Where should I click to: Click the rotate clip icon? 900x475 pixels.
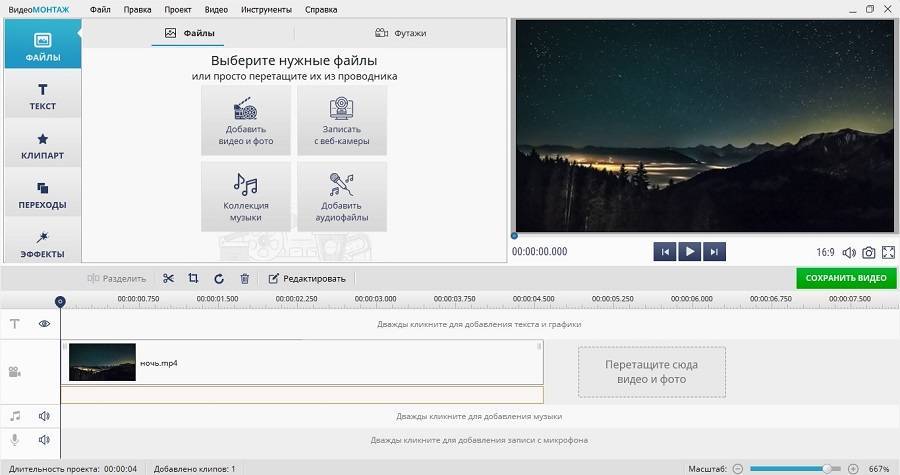pyautogui.click(x=219, y=278)
